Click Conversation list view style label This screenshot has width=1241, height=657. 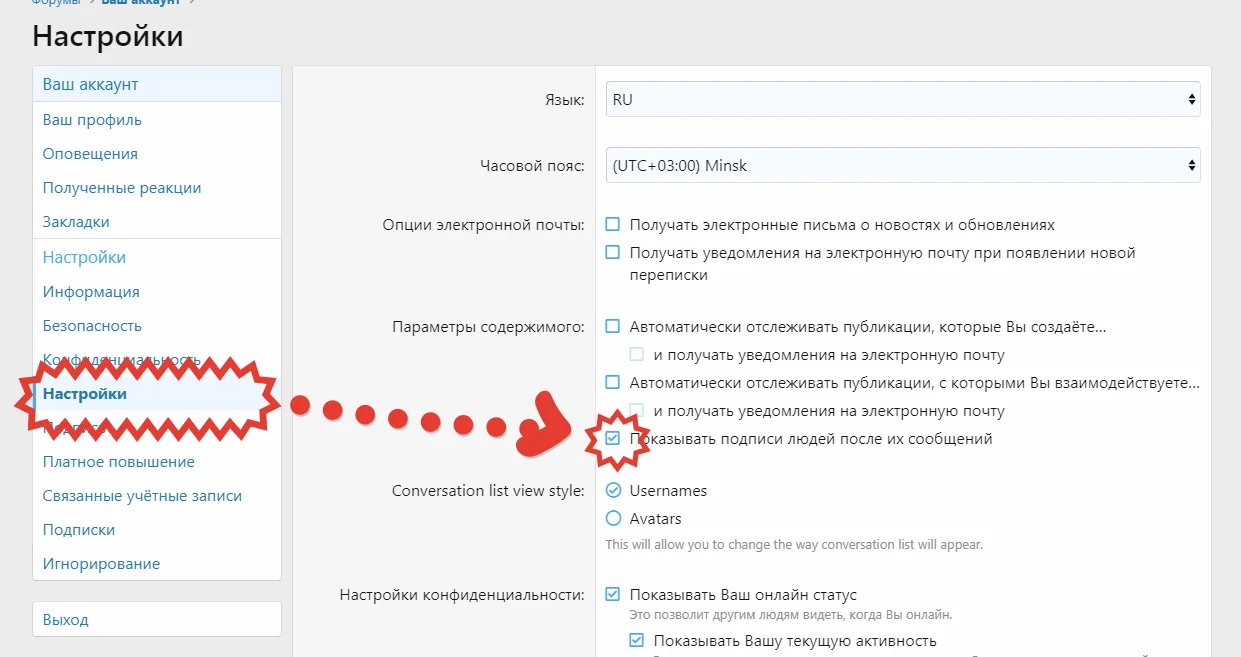(x=488, y=491)
